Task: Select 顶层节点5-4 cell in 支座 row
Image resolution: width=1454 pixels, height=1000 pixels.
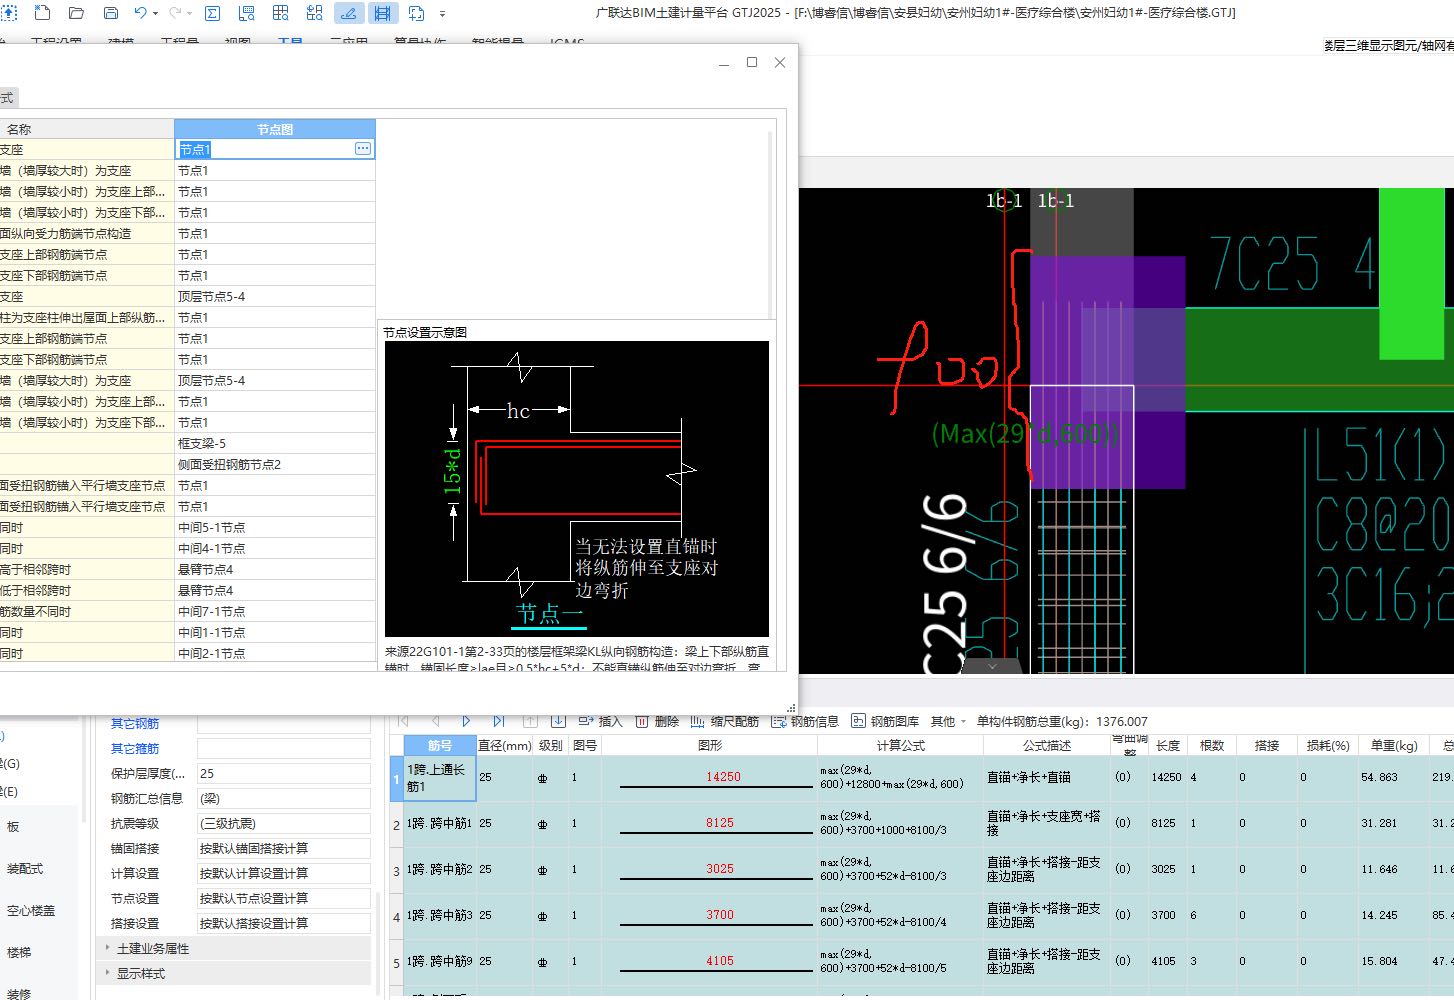Action: pyautogui.click(x=275, y=296)
